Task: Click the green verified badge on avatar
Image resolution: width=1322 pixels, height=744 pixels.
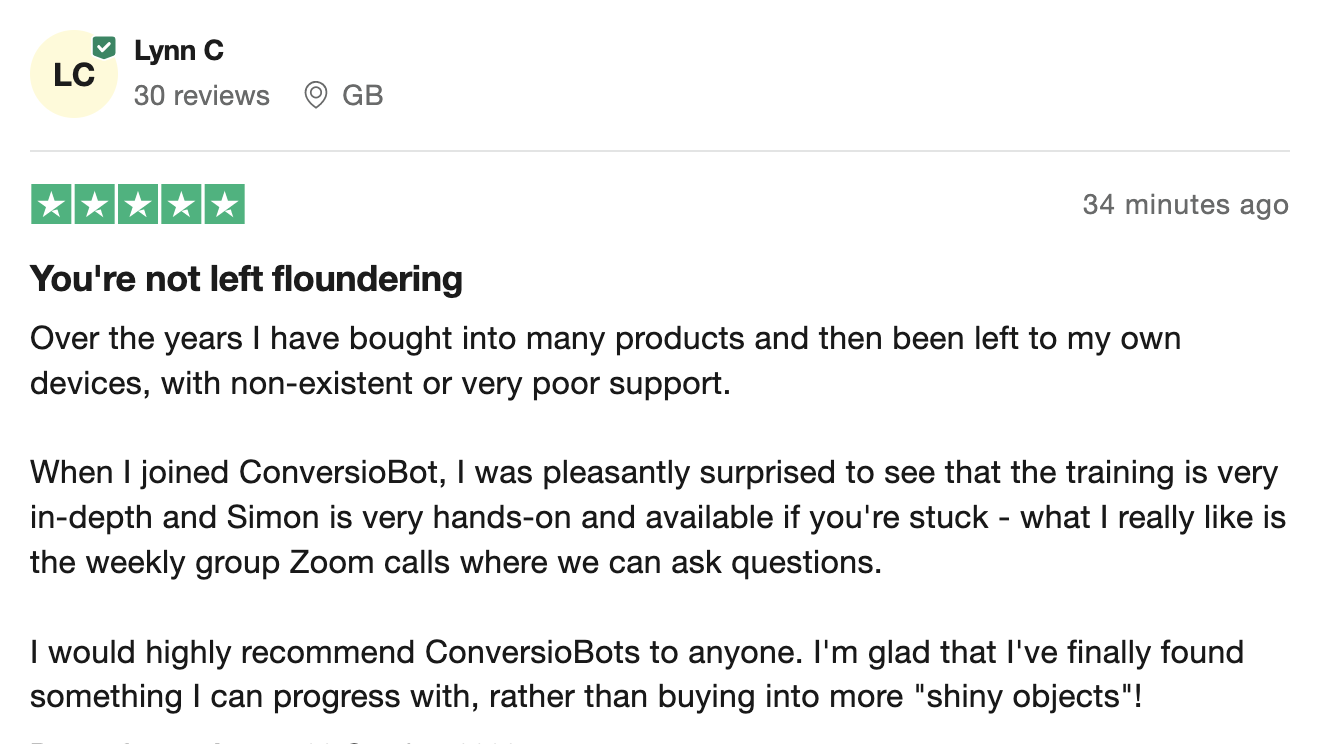Action: (104, 47)
